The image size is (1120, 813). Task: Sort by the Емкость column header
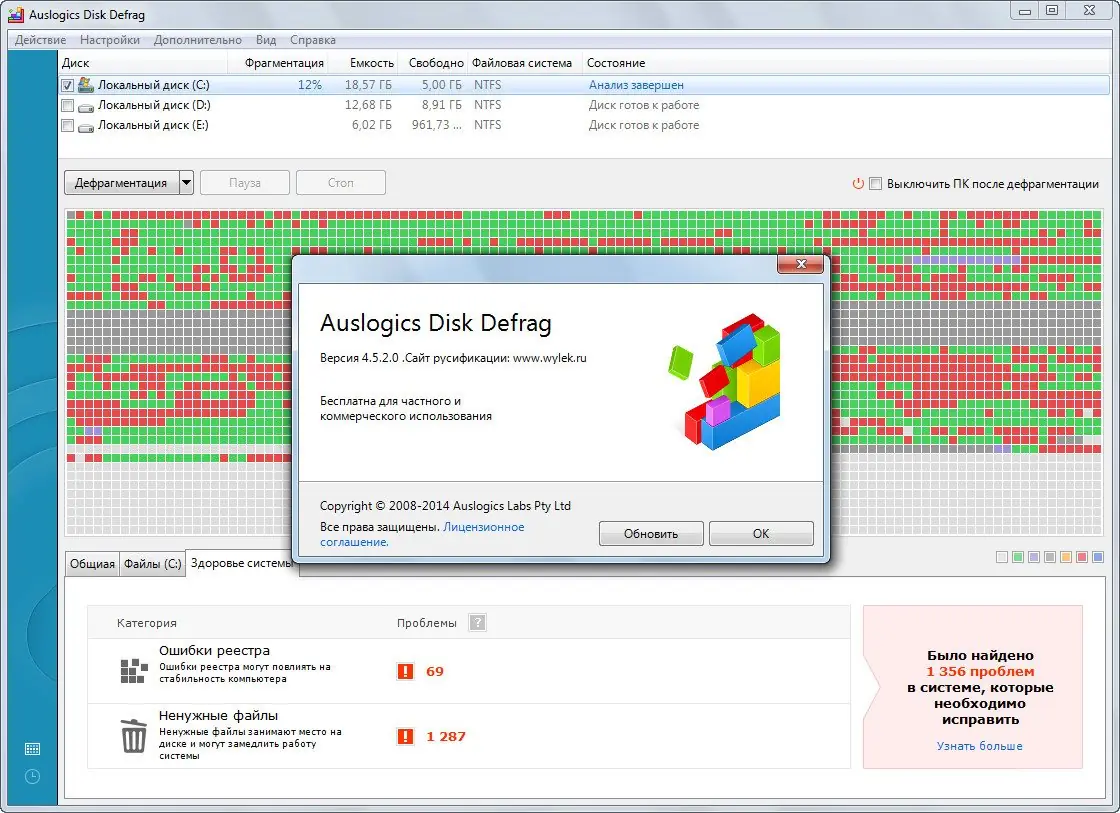pyautogui.click(x=364, y=63)
